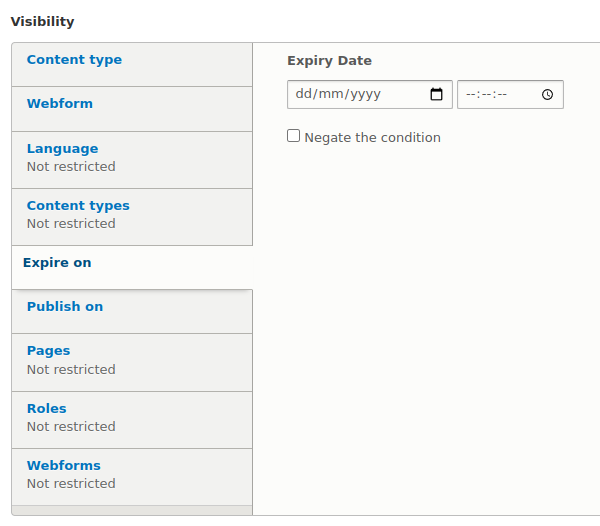Select the Expire on tab

(57, 263)
